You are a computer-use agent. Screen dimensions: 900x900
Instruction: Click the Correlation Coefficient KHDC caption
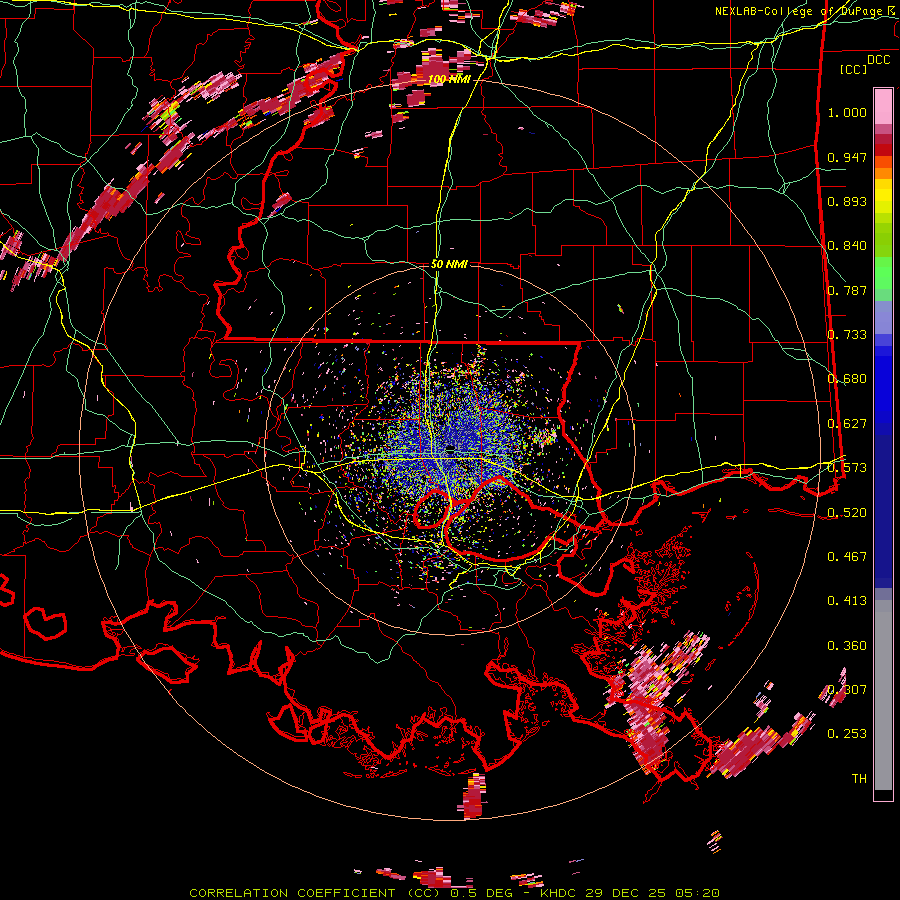454,893
